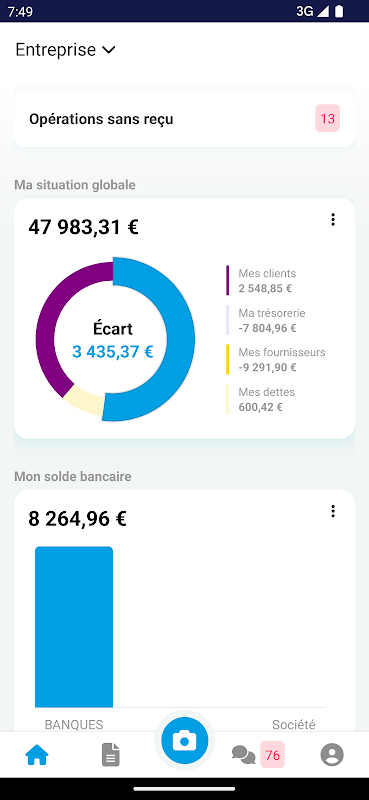Open the chat messages icon
This screenshot has height=800, width=369.
(243, 755)
